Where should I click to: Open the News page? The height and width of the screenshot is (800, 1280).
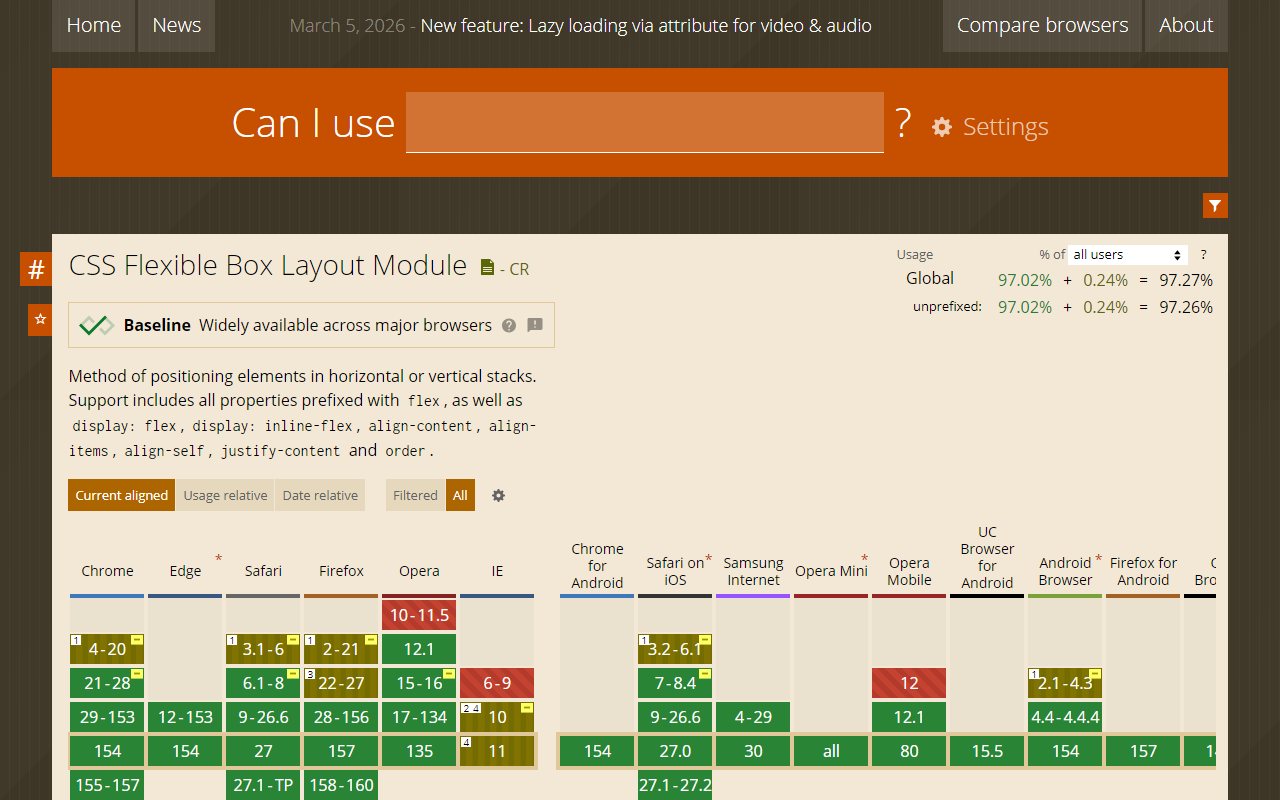[177, 26]
